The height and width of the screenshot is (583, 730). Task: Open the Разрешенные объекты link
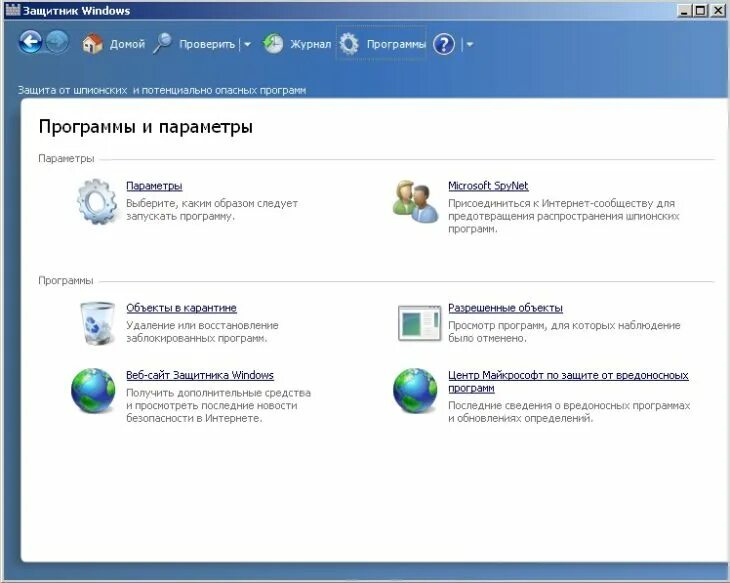point(505,308)
